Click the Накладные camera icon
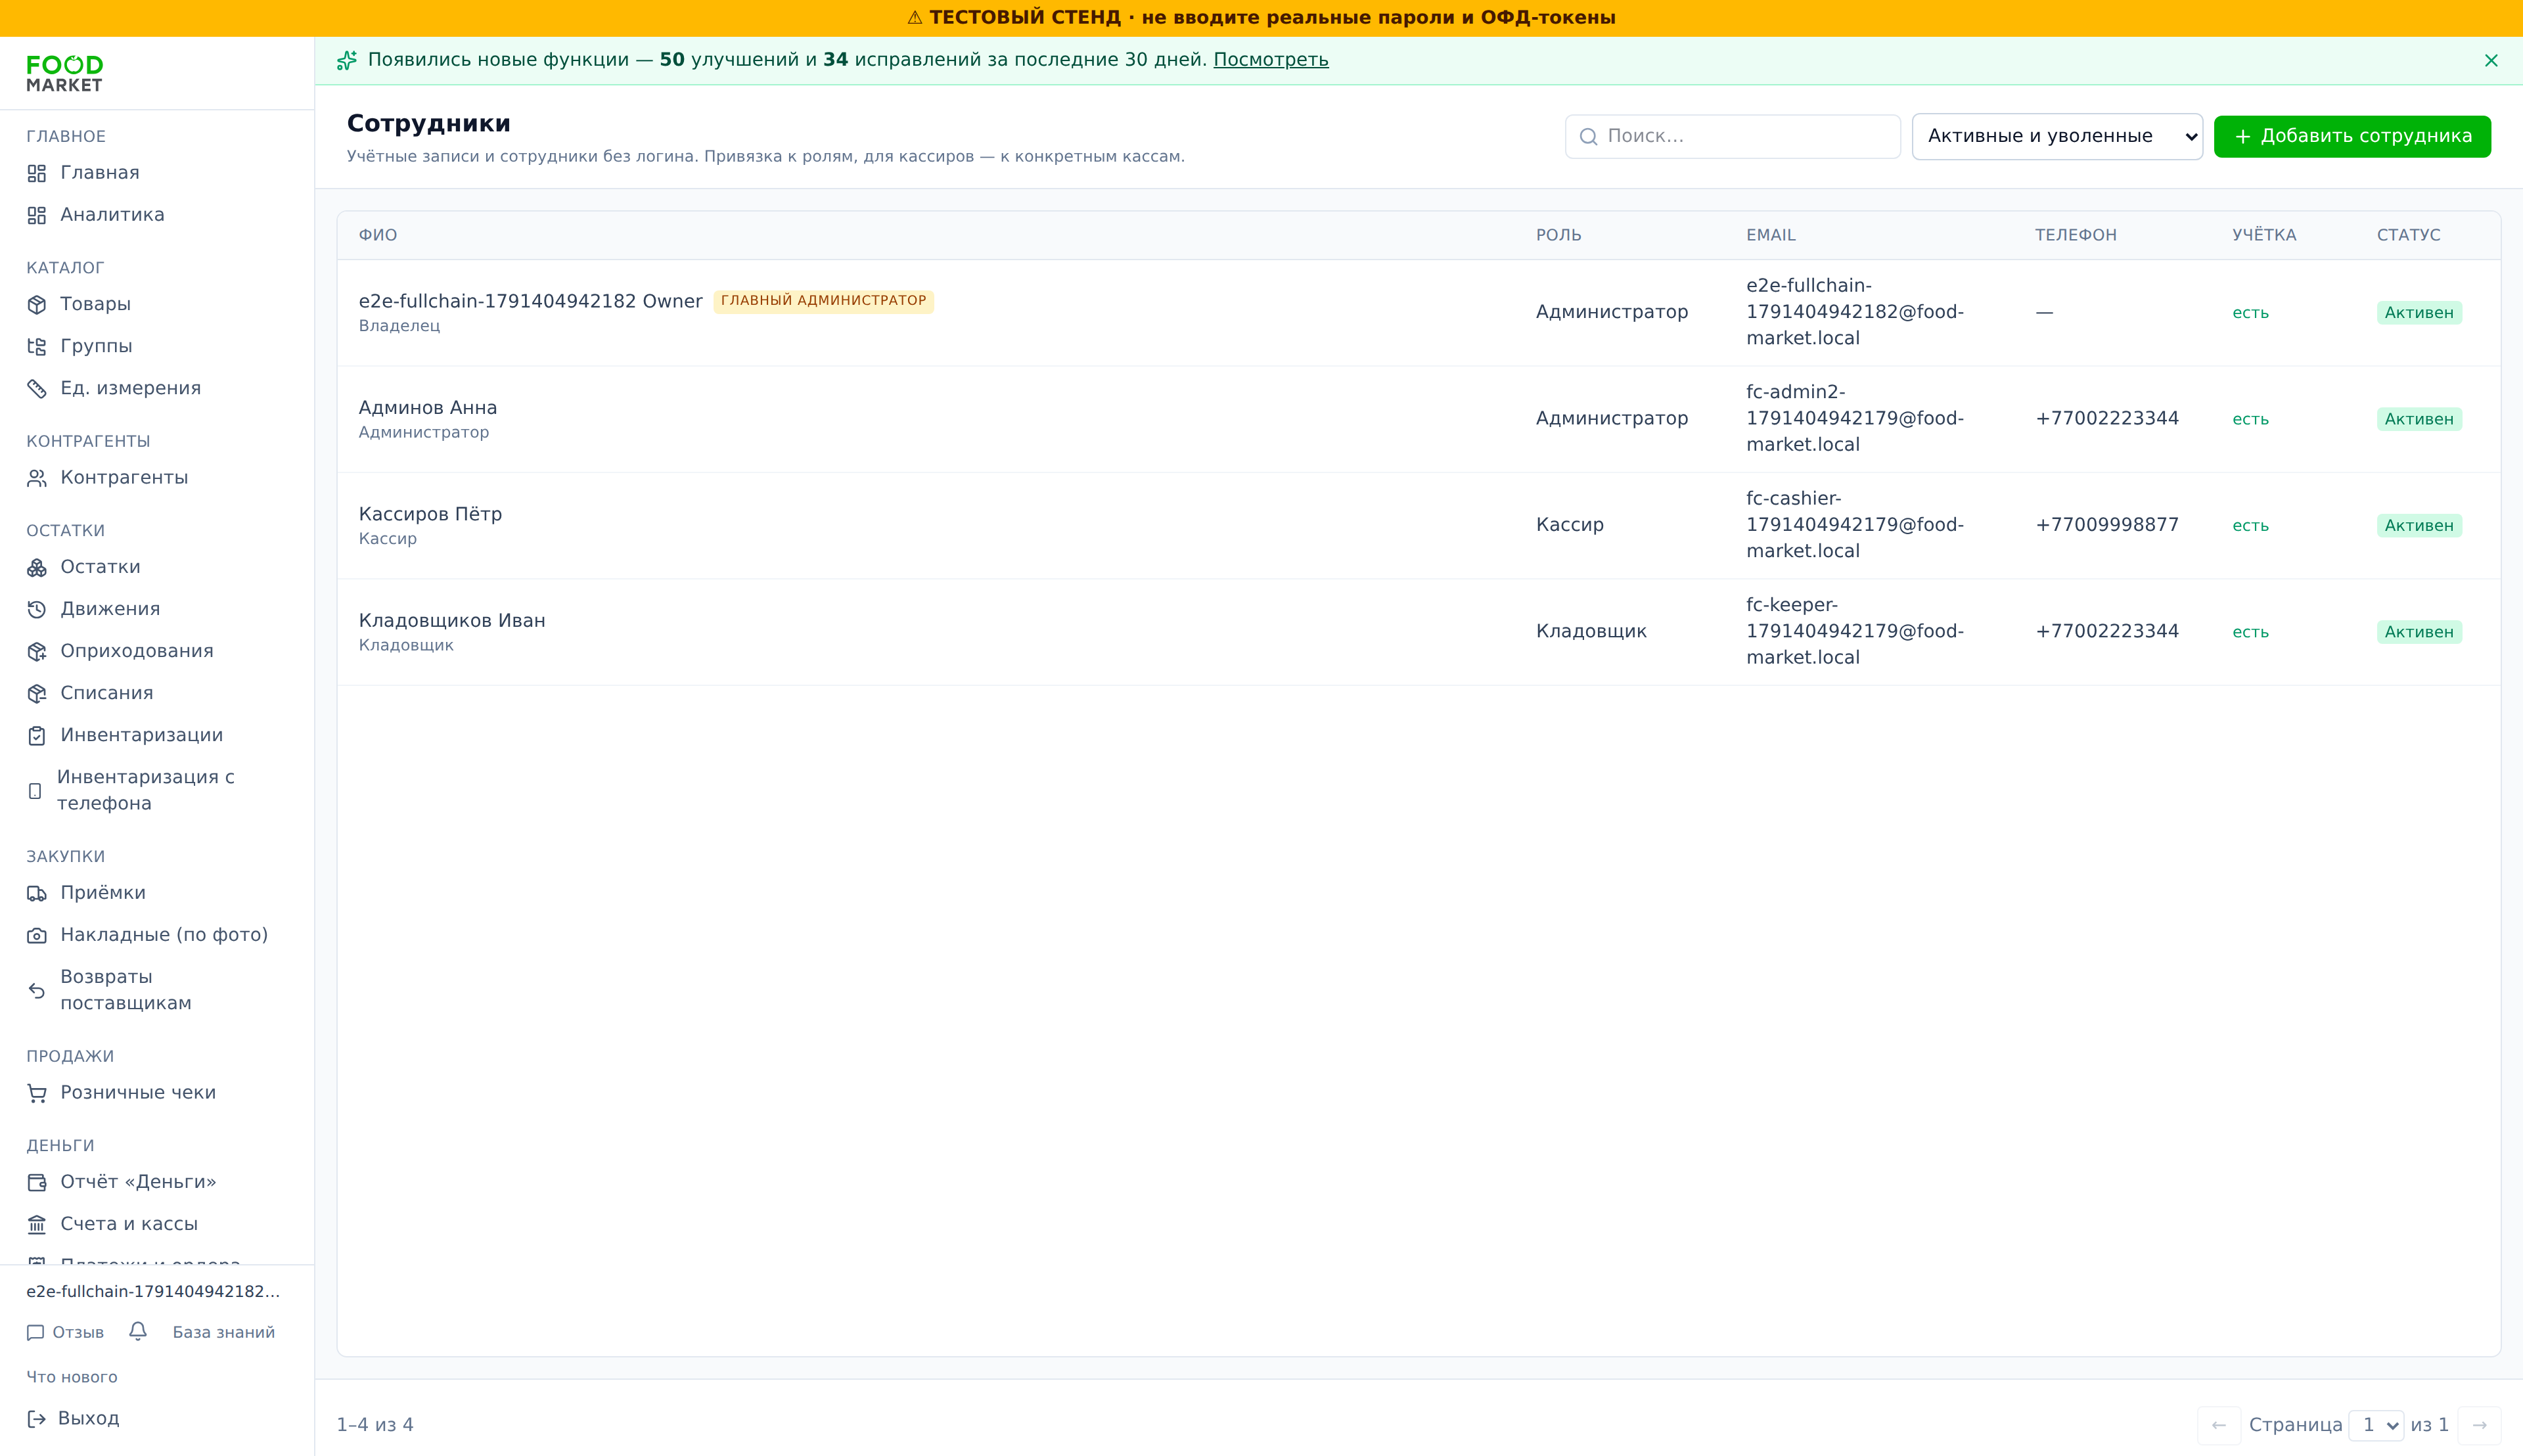The width and height of the screenshot is (2523, 1456). pyautogui.click(x=37, y=935)
